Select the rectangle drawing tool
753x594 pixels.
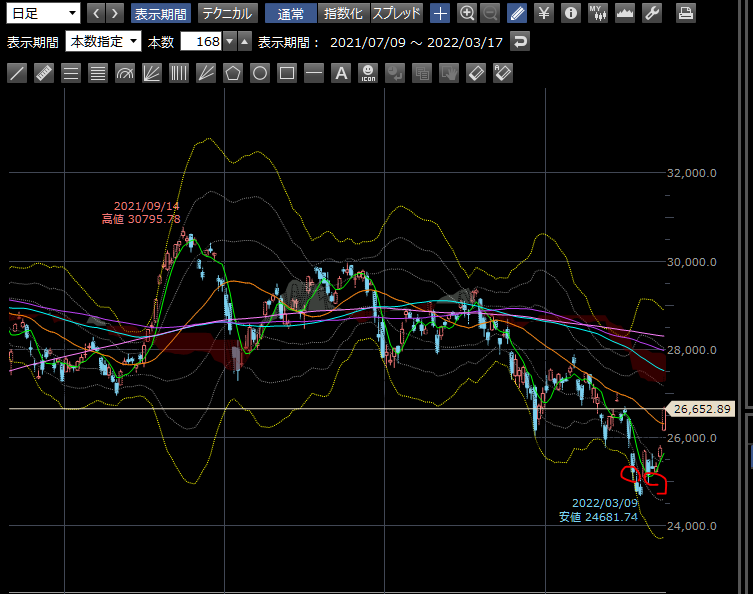[287, 73]
